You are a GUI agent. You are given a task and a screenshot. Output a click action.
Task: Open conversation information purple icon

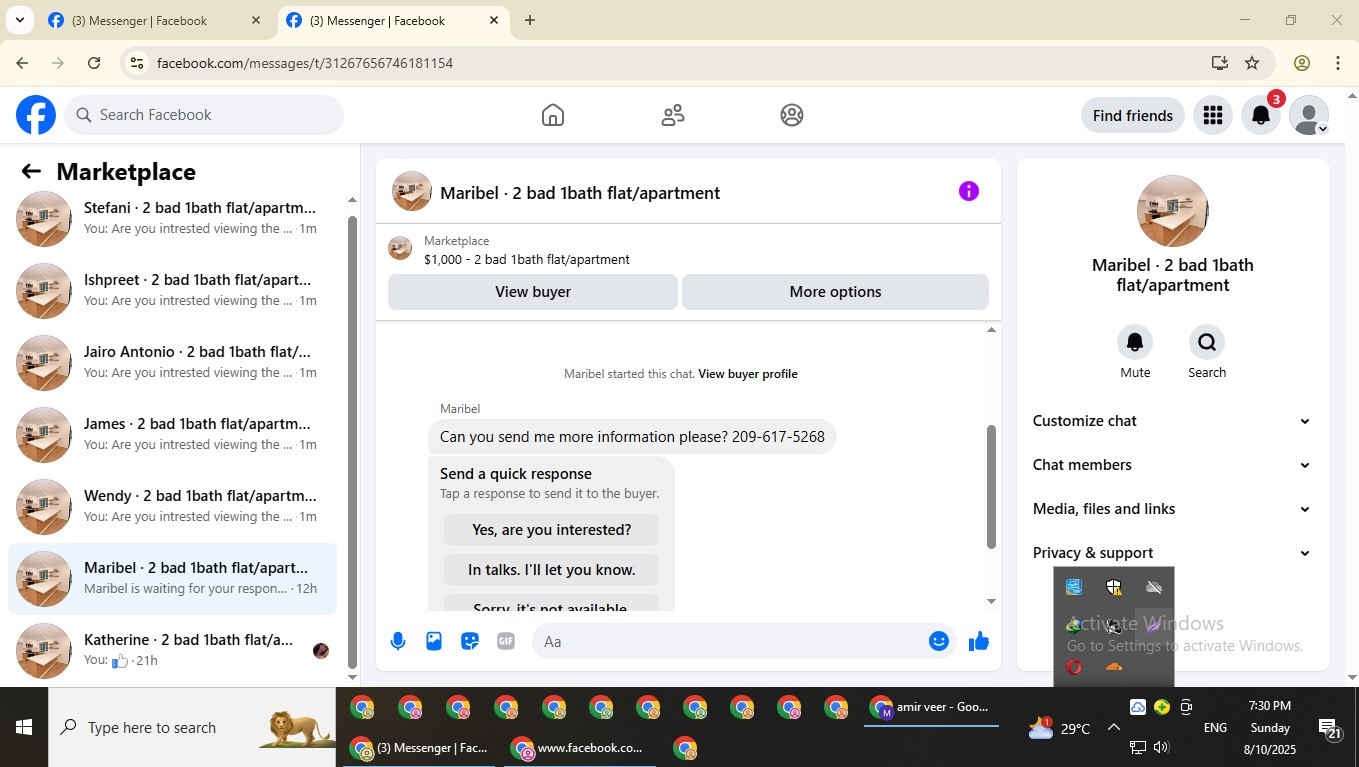[969, 191]
